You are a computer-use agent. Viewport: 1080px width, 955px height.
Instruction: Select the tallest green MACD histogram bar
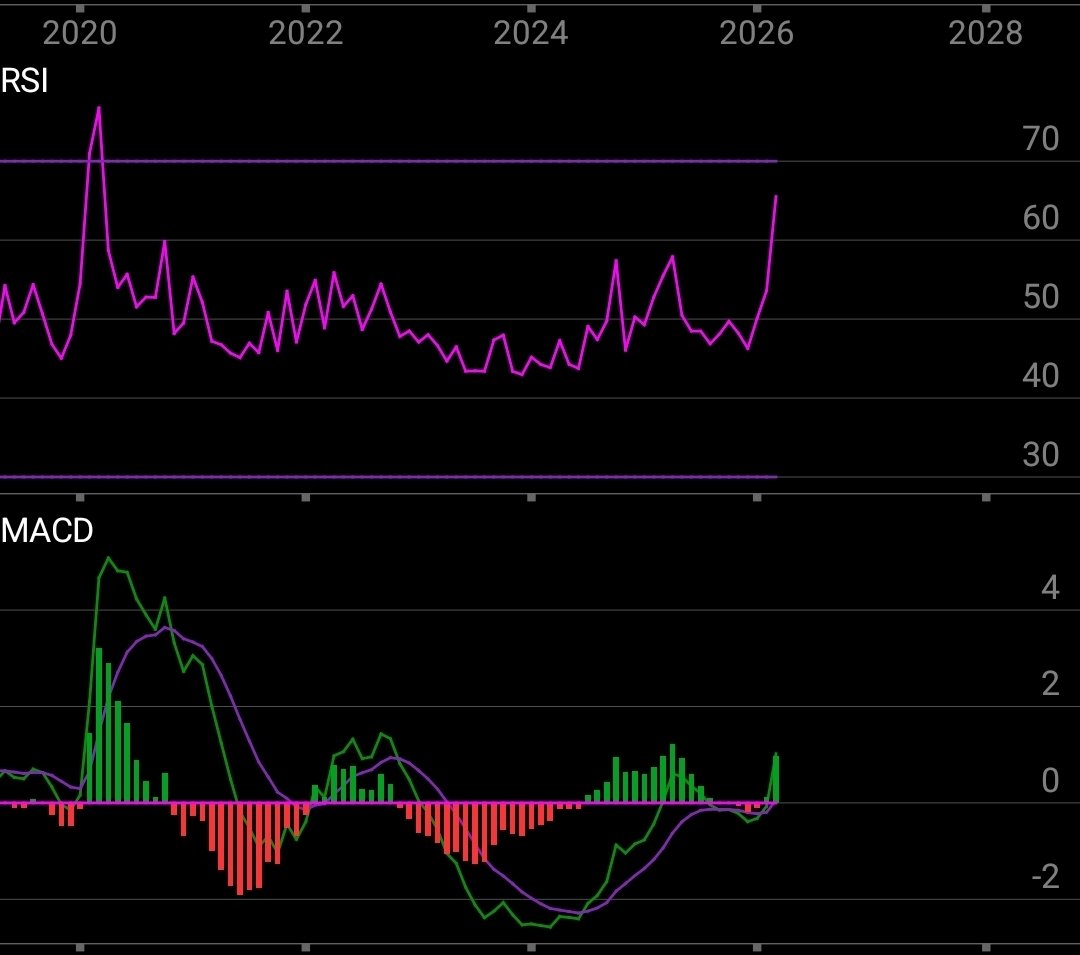coord(99,725)
